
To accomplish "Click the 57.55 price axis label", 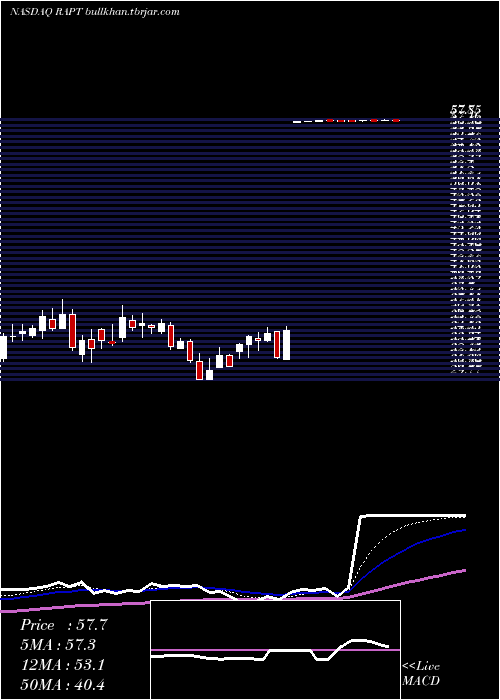I will pos(465,110).
